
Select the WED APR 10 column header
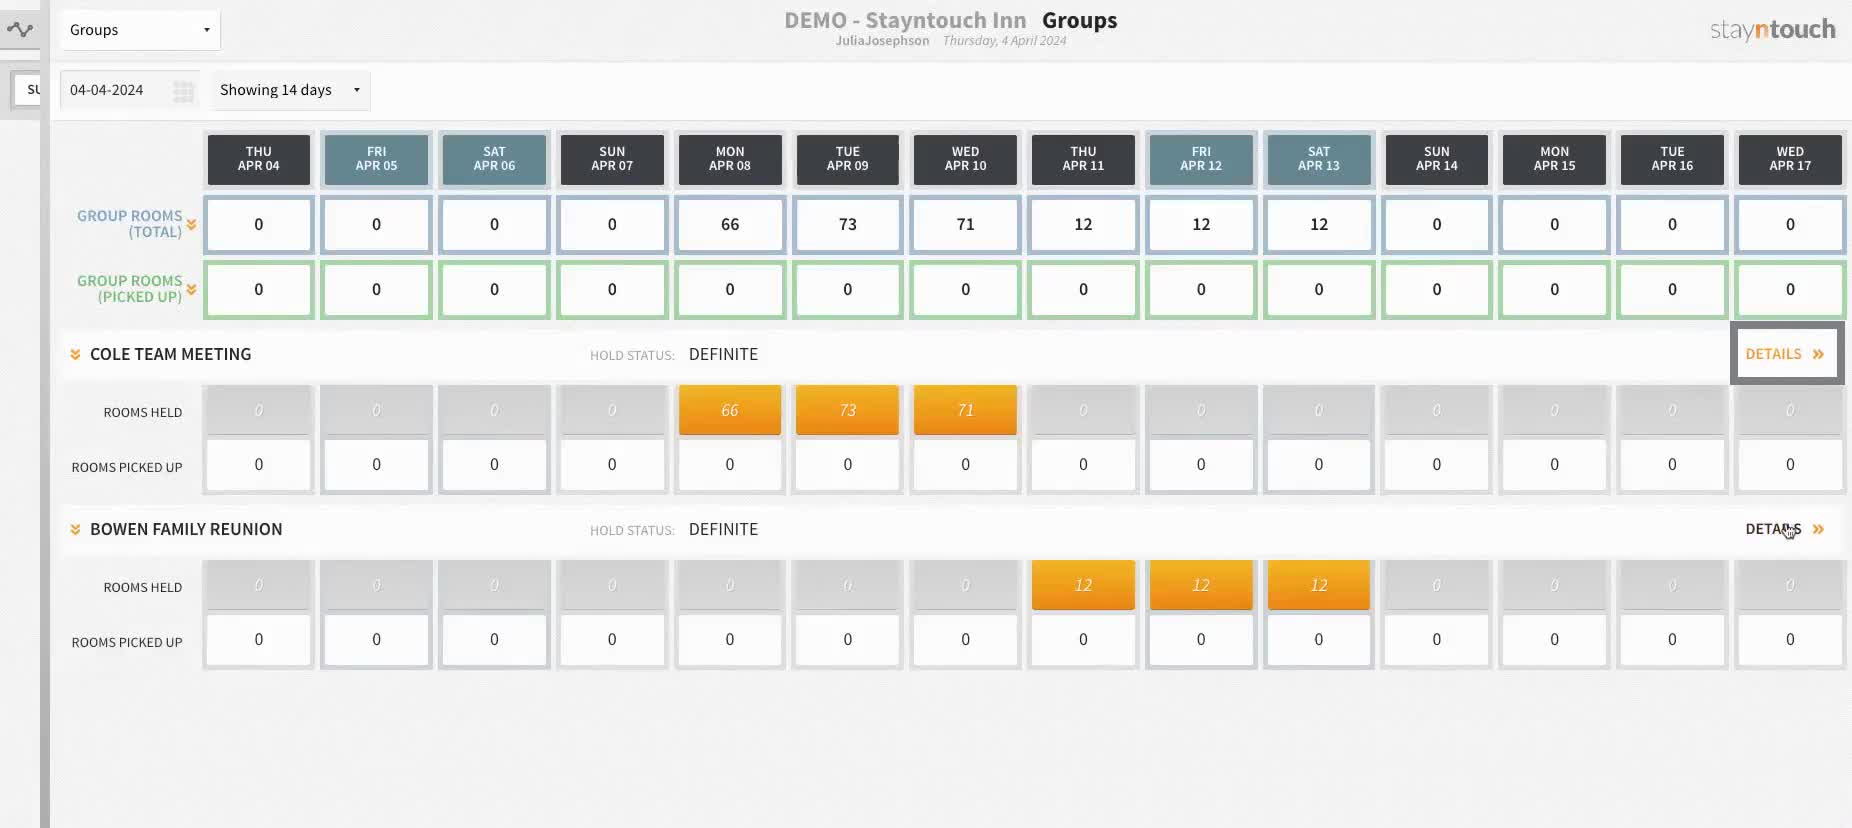coord(966,159)
